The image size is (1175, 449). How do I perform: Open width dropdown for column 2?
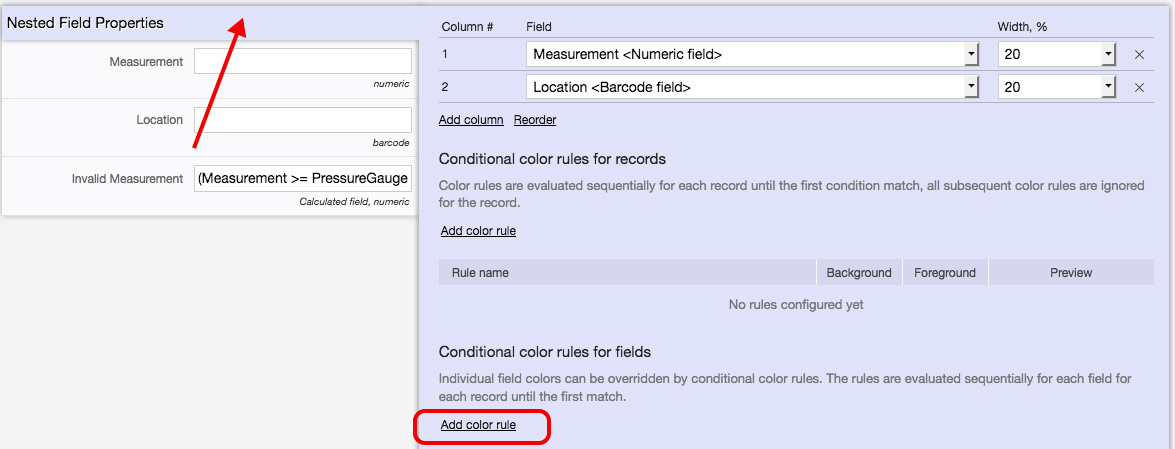(1107, 88)
